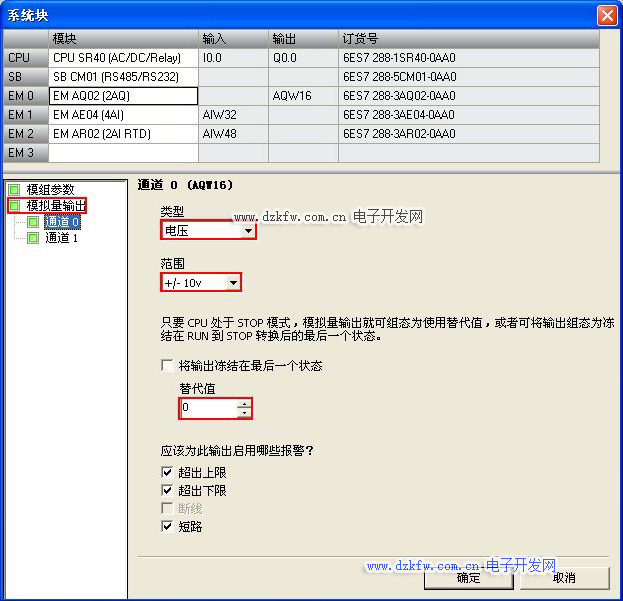Click green icon beside 通道 0
Screen dimensions: 623x601
33,222
